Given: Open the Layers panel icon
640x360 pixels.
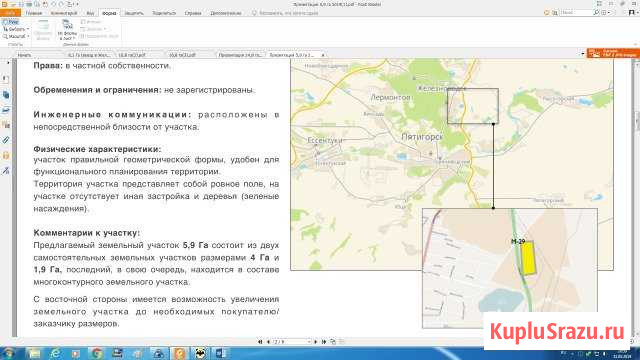Looking at the screenshot, I should (6, 110).
